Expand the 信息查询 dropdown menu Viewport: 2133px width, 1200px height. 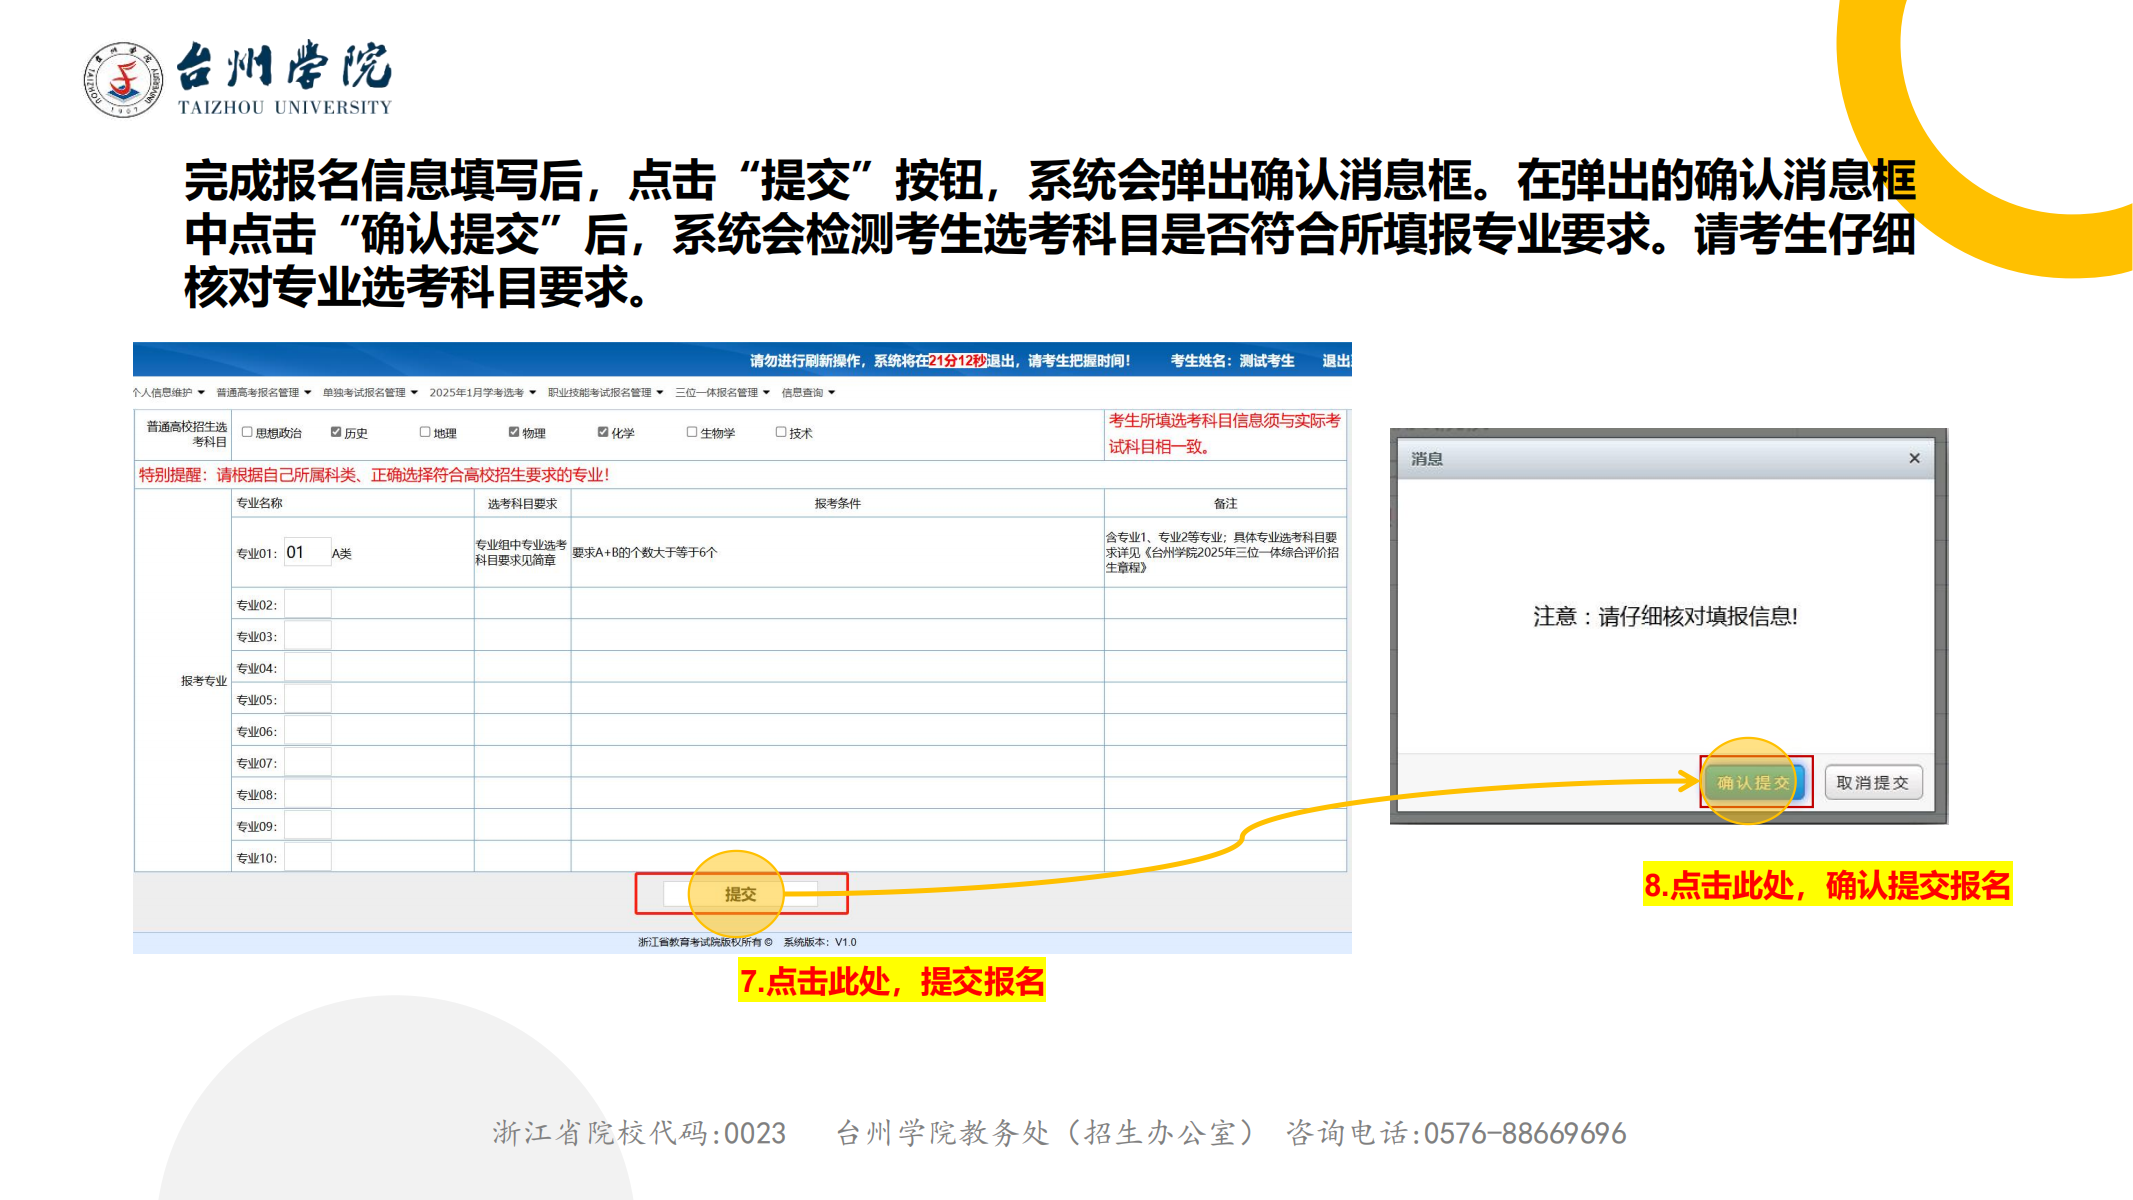tap(808, 392)
